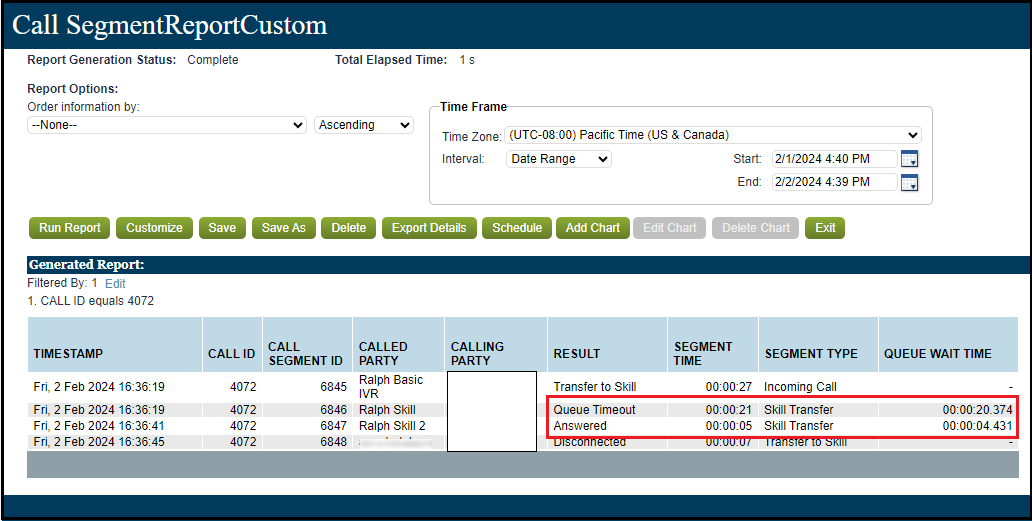Click the Start date input field
Image resolution: width=1032 pixels, height=521 pixels.
coord(835,159)
